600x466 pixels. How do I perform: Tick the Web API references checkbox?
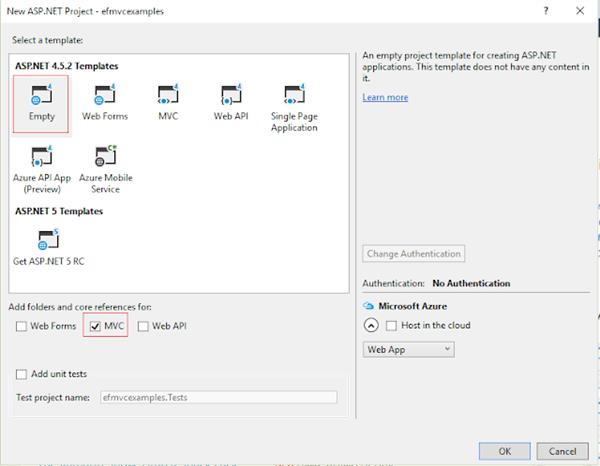144,326
